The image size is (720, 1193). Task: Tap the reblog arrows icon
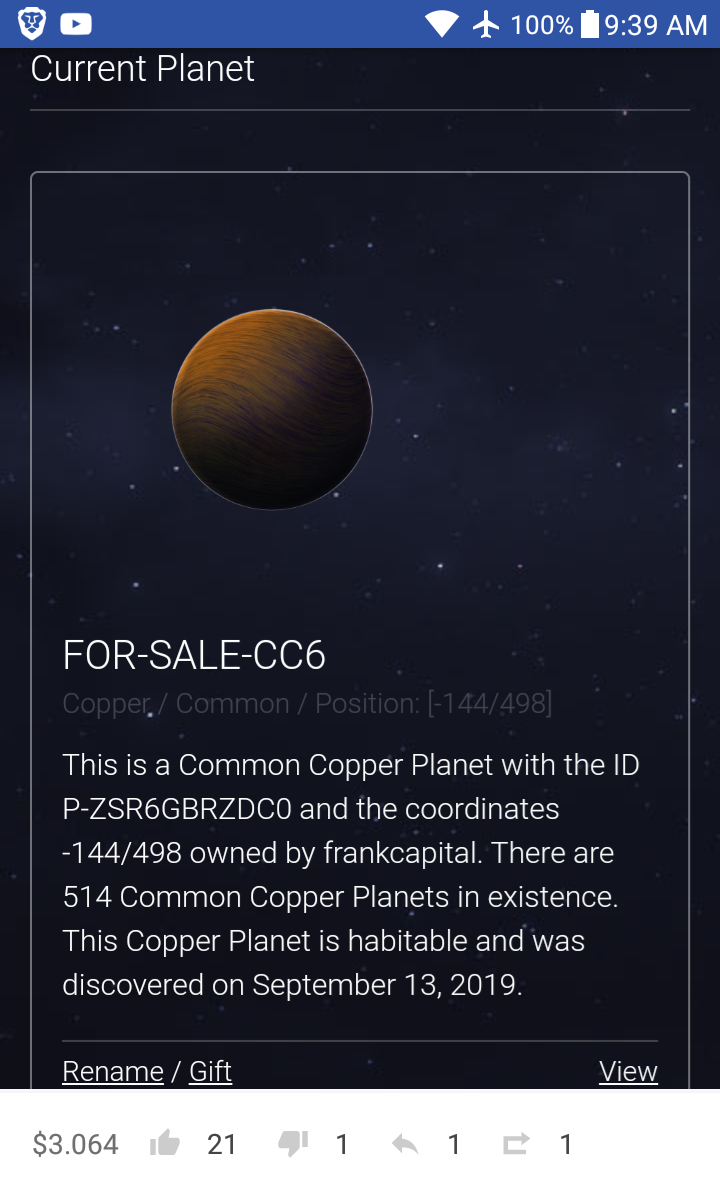[515, 1144]
